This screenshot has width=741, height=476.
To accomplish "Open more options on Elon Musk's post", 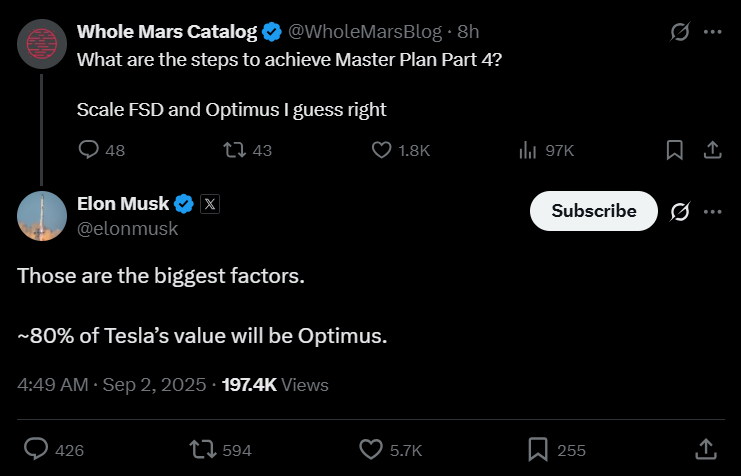I will click(x=712, y=211).
